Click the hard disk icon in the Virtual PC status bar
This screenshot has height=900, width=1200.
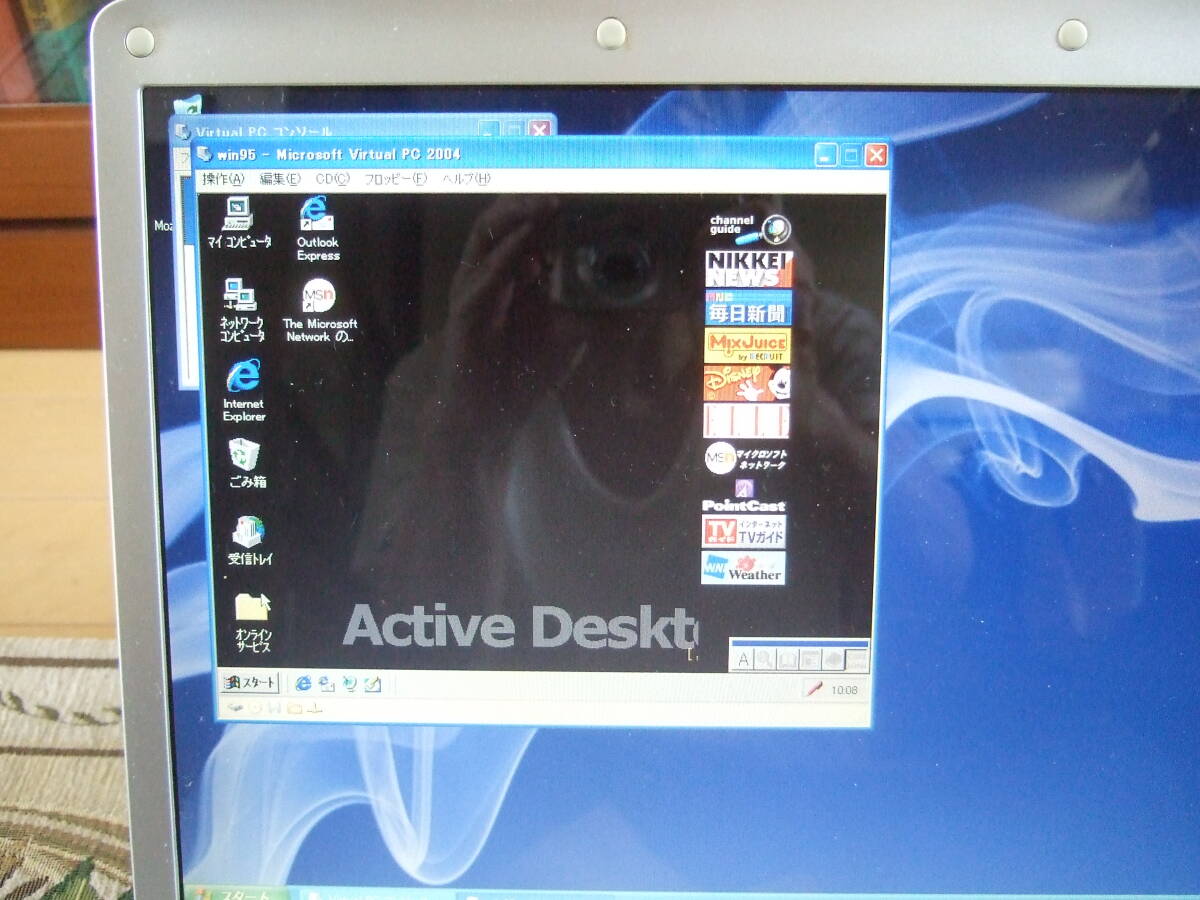click(236, 708)
